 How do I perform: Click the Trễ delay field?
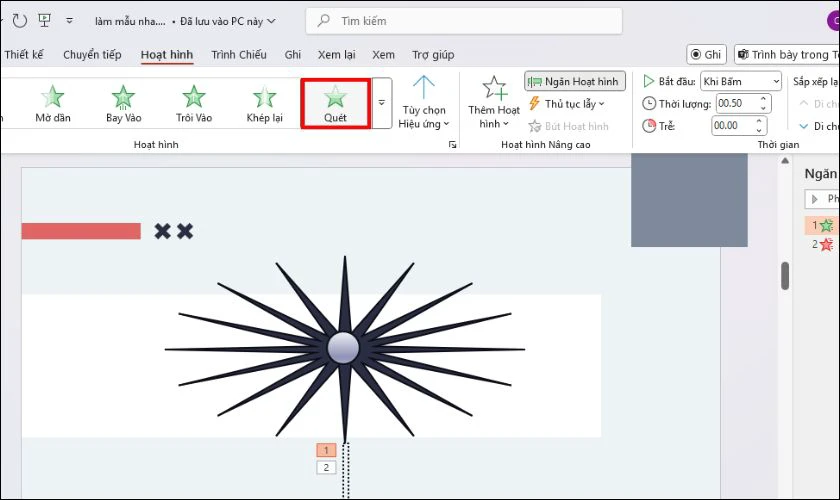732,126
